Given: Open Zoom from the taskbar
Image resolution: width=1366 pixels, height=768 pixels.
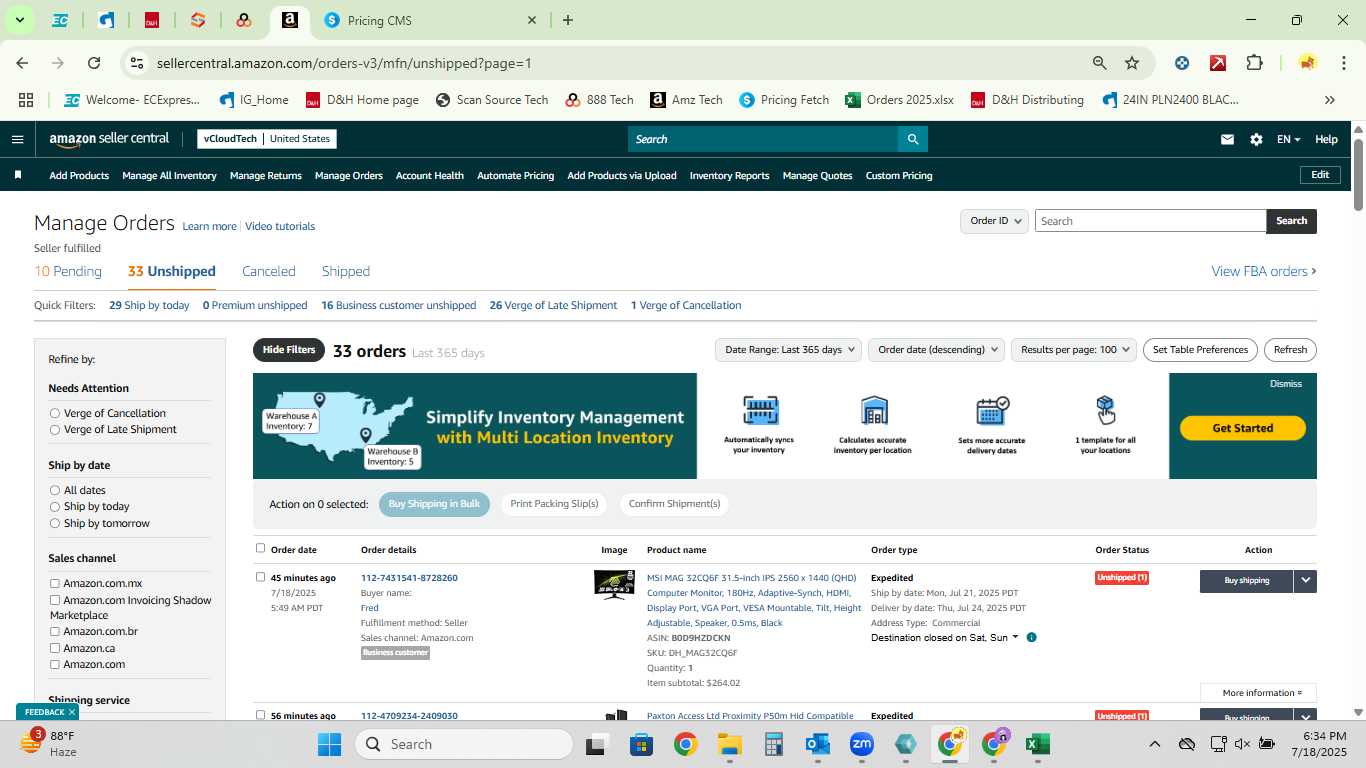Looking at the screenshot, I should pos(862,744).
